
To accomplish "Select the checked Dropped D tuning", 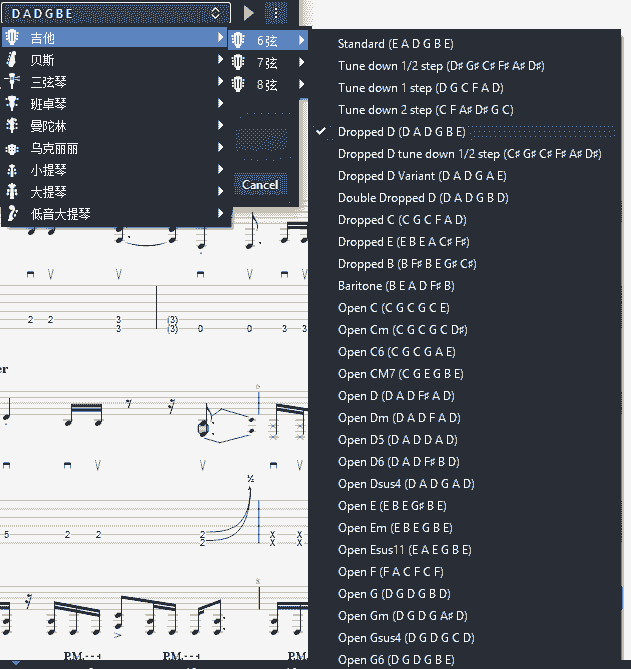I will click(x=401, y=132).
